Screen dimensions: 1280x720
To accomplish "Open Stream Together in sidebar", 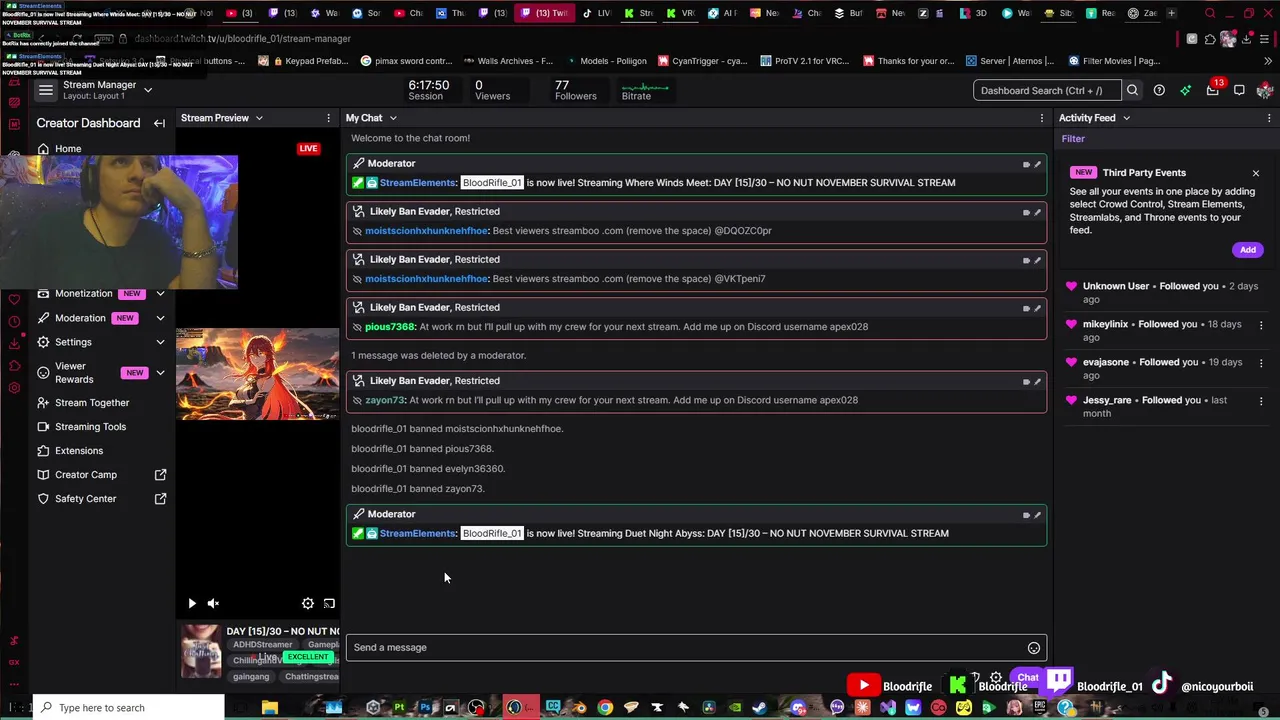I will [x=92, y=403].
